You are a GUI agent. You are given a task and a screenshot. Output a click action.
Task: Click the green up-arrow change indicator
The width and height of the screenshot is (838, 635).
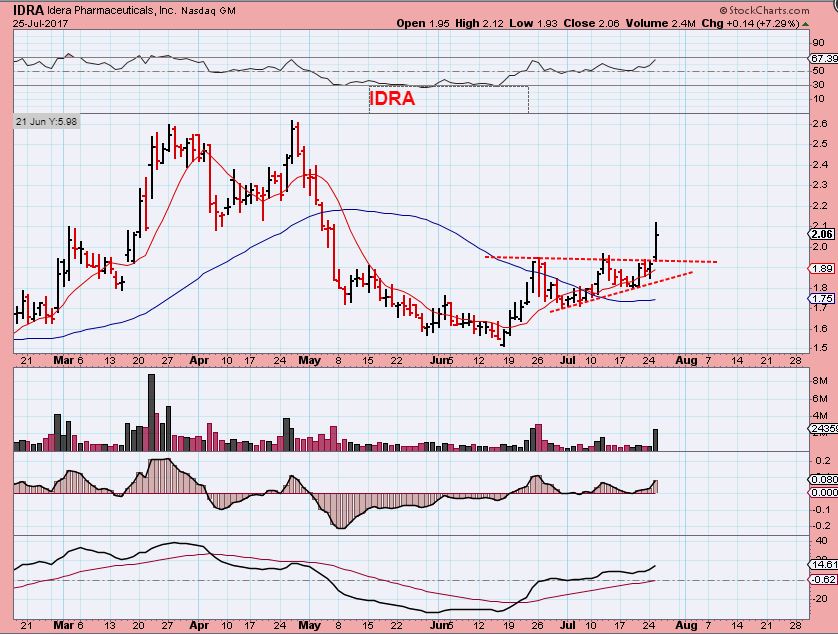805,24
